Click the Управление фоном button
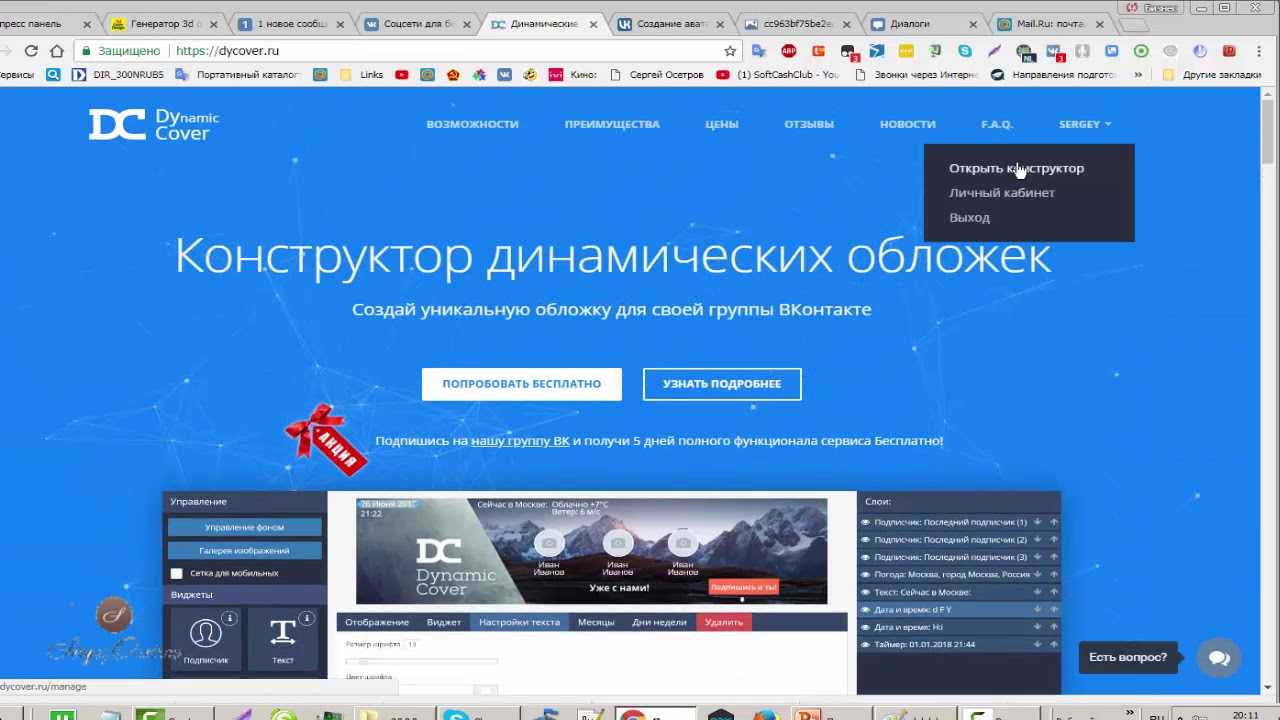This screenshot has height=720, width=1280. point(245,527)
